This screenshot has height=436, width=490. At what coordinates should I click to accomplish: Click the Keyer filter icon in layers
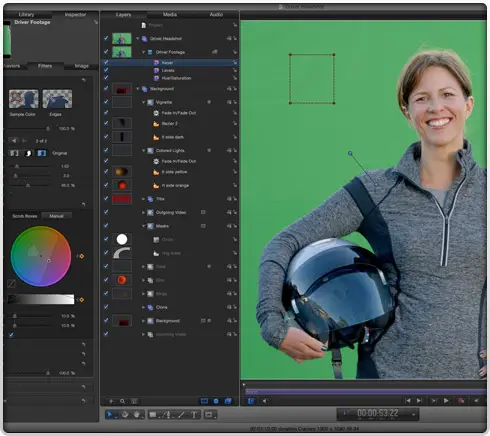coord(156,63)
